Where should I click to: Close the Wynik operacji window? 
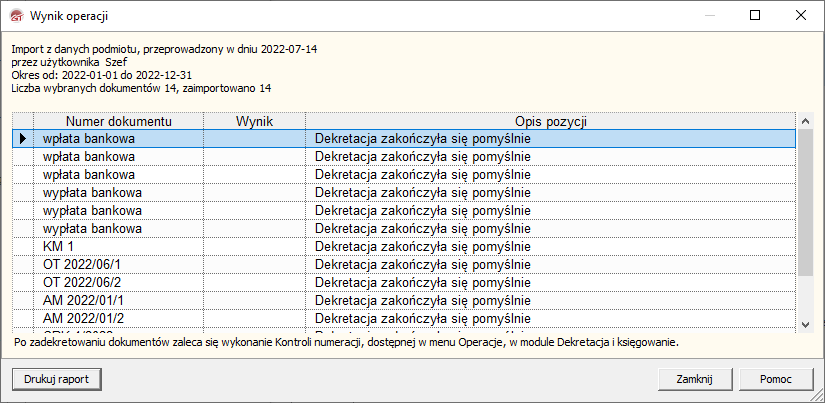[x=801, y=16]
